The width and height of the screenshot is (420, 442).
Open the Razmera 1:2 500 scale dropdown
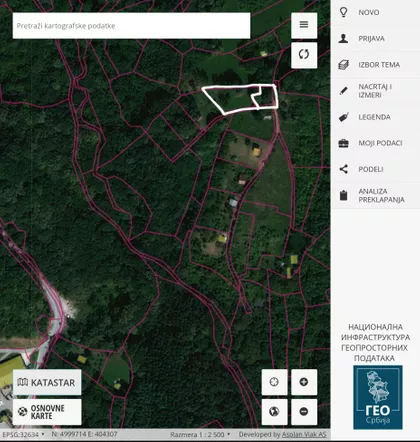tap(200, 435)
